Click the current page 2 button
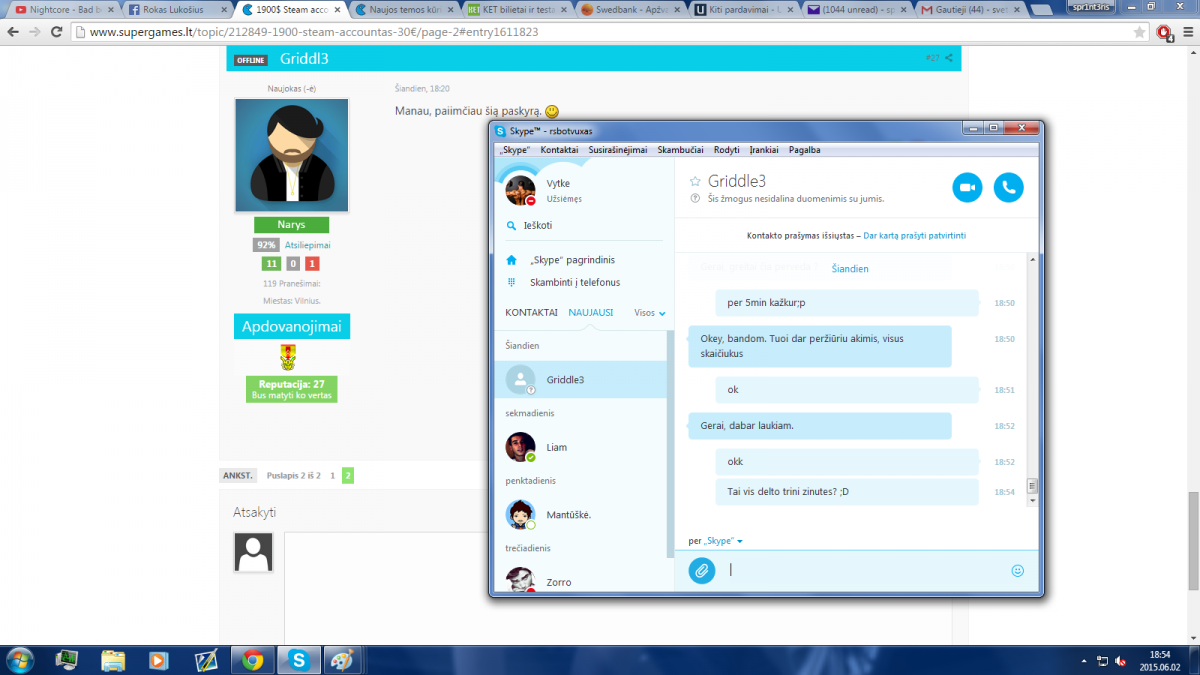1200x675 pixels. 348,476
